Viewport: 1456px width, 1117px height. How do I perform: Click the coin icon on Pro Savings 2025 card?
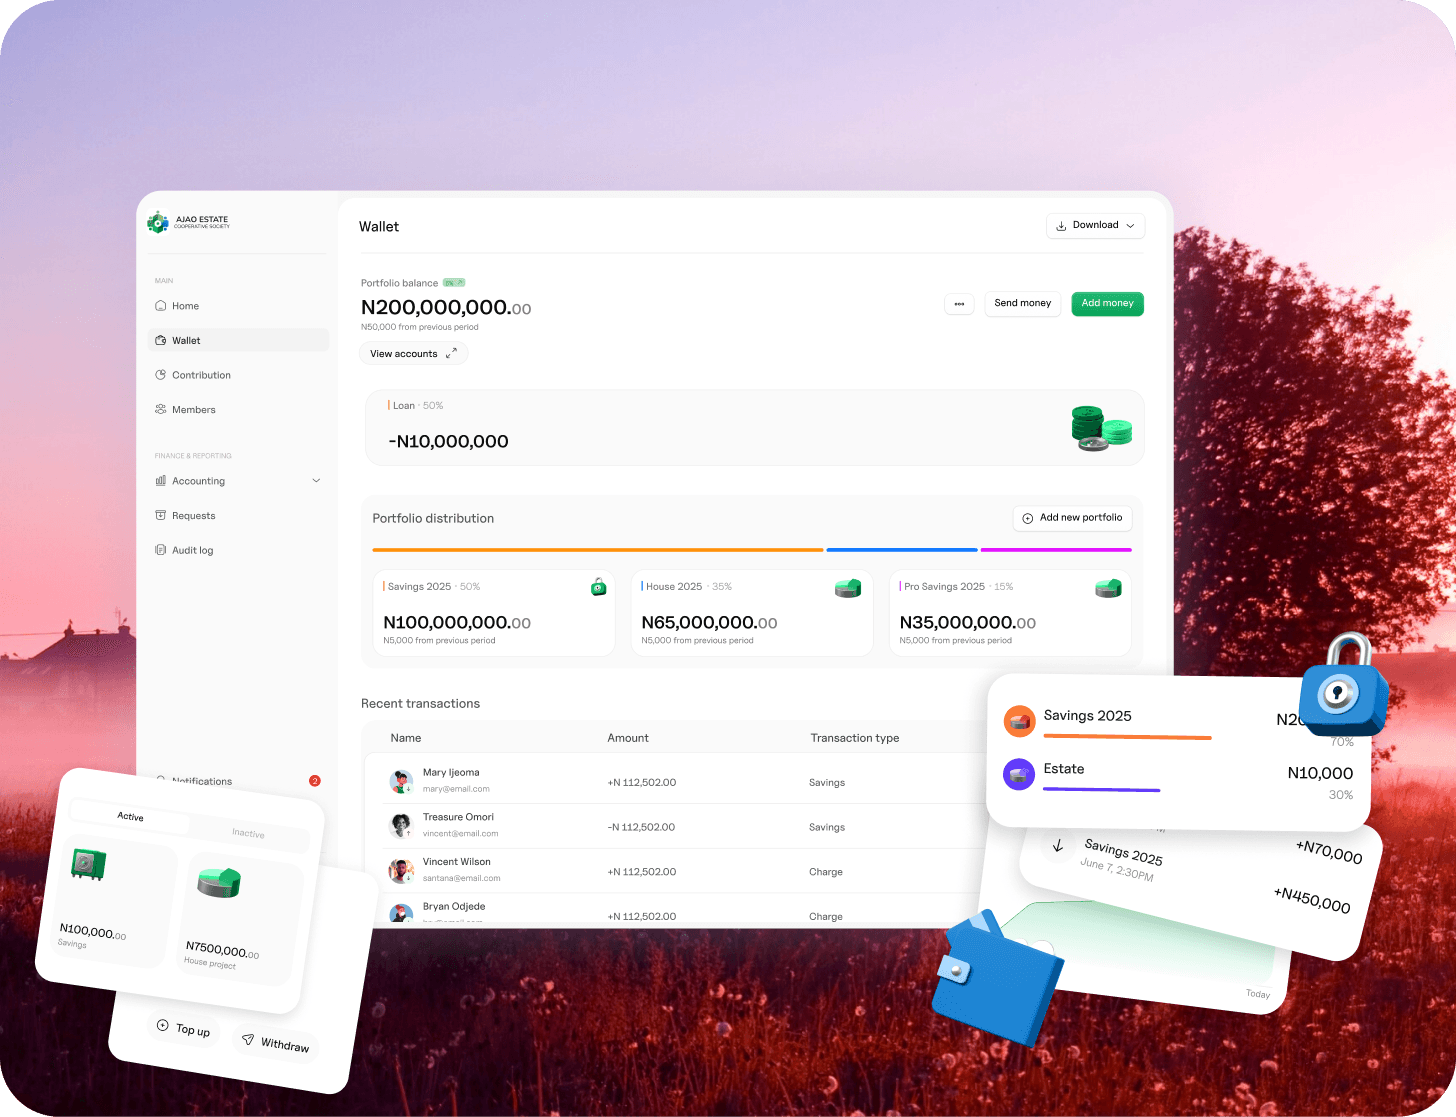pos(1108,588)
